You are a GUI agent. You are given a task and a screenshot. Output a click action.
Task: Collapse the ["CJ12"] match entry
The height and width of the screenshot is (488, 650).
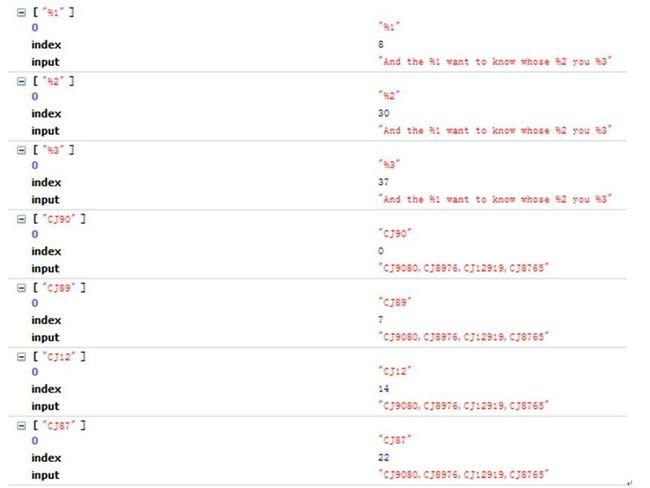pyautogui.click(x=21, y=357)
